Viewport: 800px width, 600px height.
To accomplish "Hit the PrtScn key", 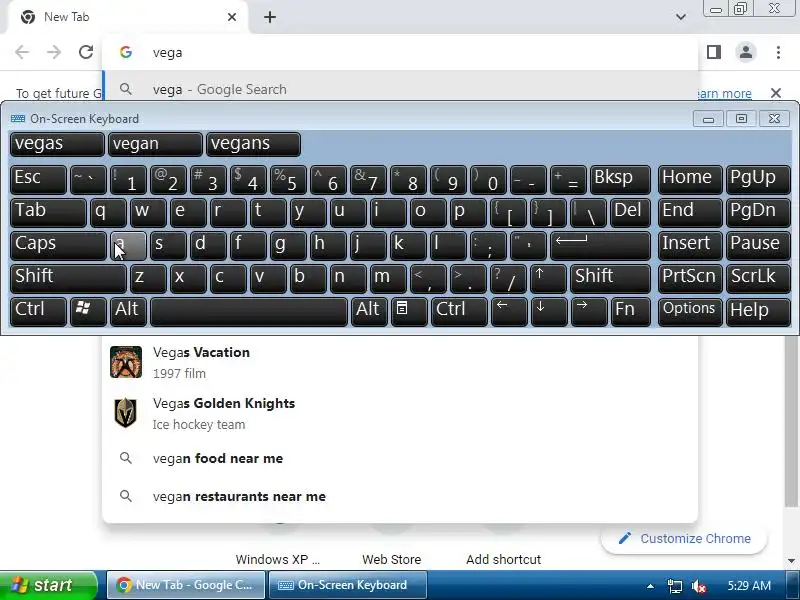I will (x=690, y=279).
